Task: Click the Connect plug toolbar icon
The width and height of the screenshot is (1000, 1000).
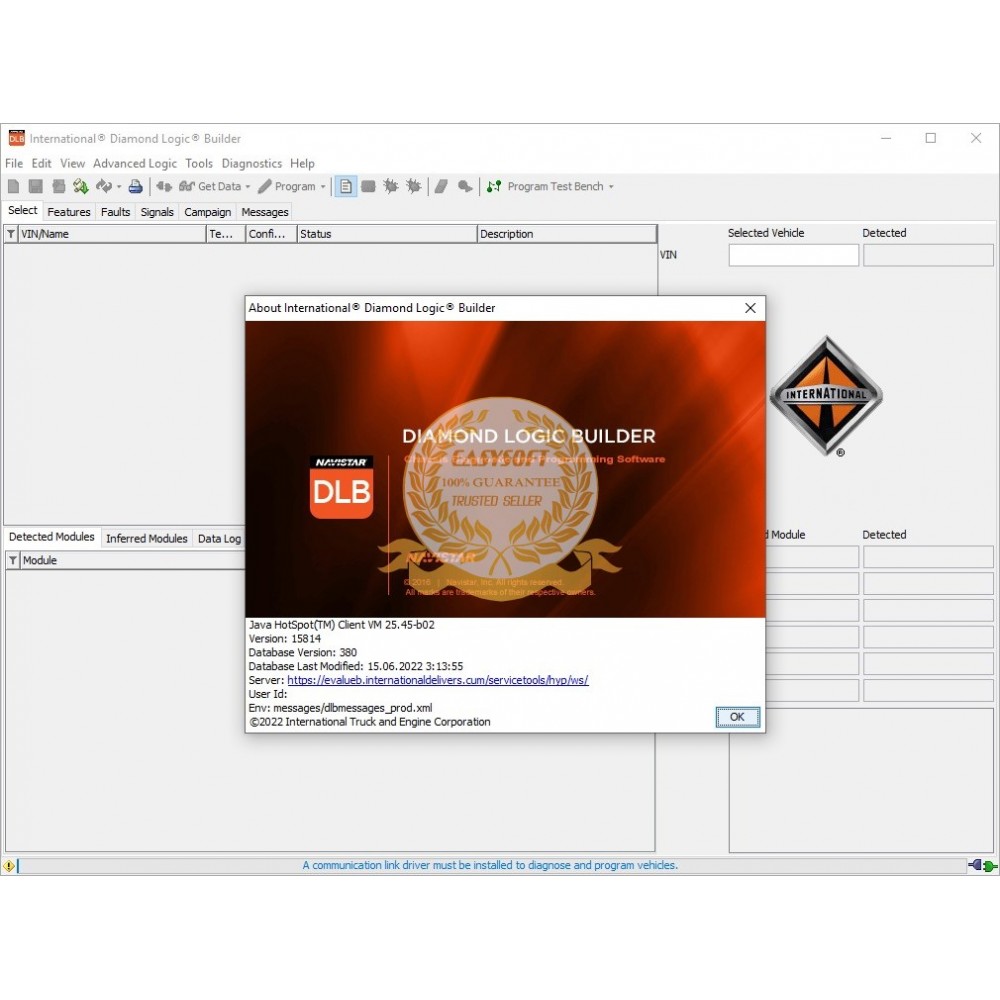Action: [x=164, y=186]
